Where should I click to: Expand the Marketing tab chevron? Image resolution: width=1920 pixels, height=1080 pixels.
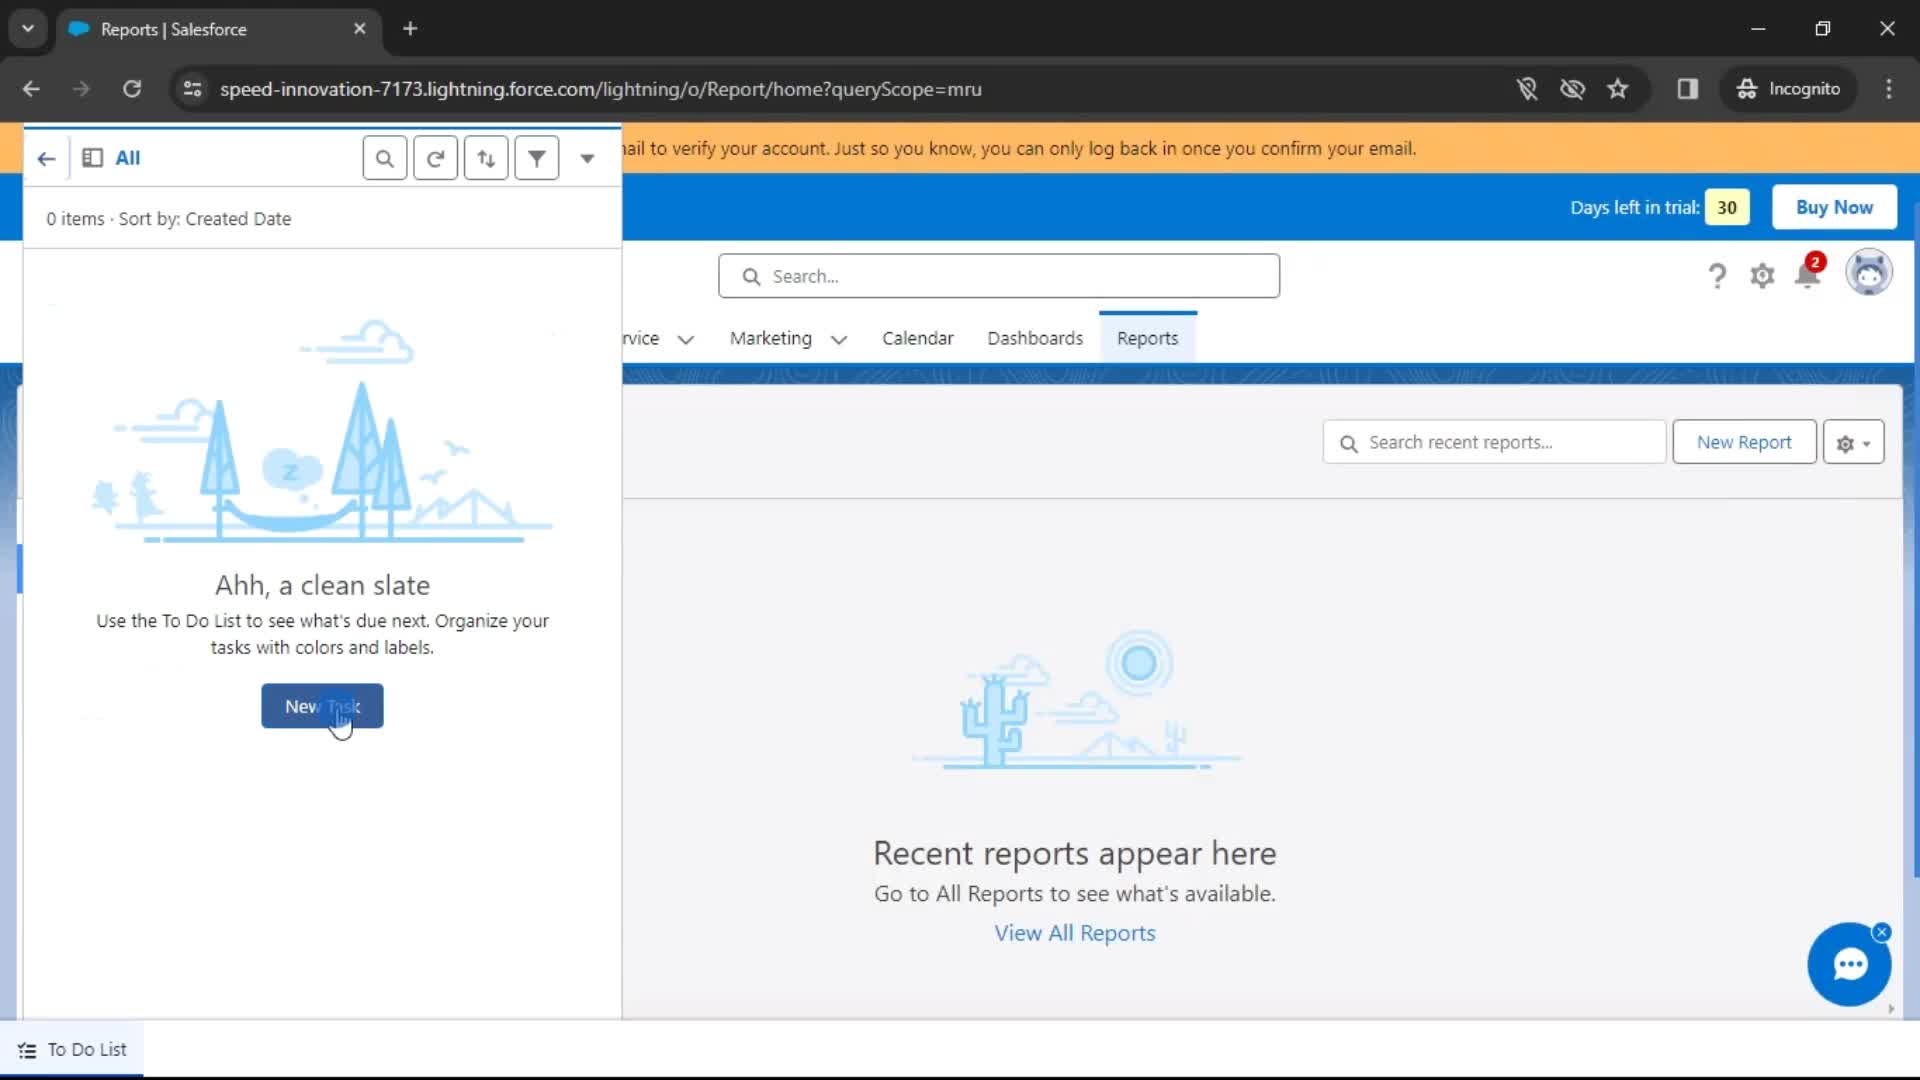coord(839,339)
